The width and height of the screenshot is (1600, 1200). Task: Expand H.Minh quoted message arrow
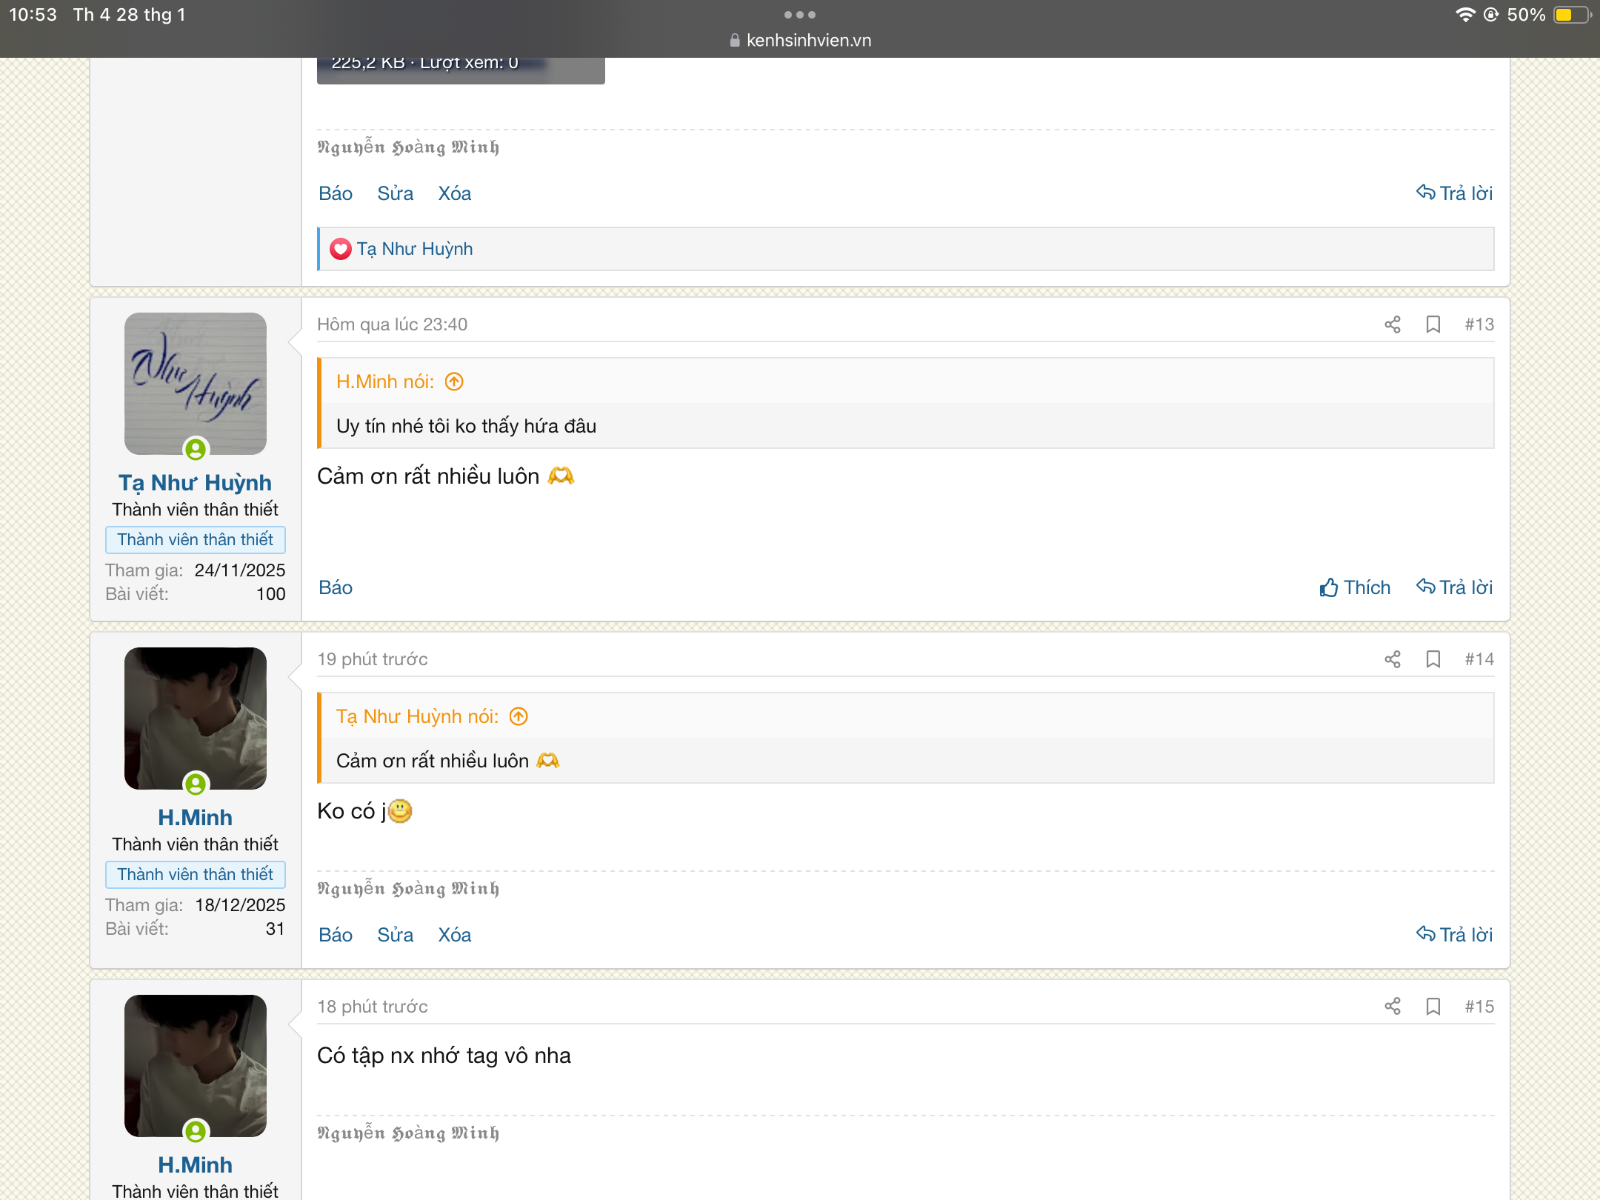[454, 382]
